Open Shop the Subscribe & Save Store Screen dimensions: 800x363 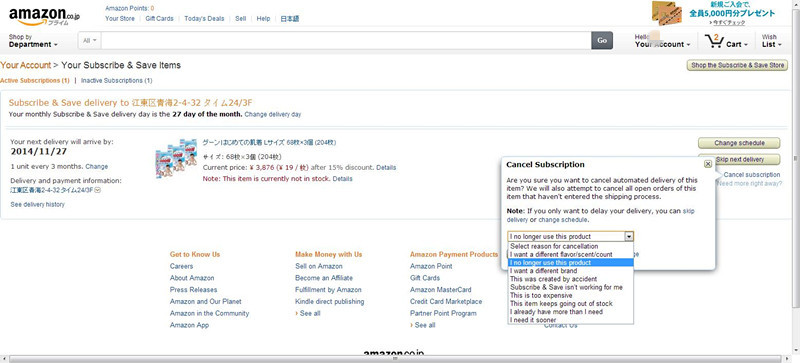click(x=737, y=65)
